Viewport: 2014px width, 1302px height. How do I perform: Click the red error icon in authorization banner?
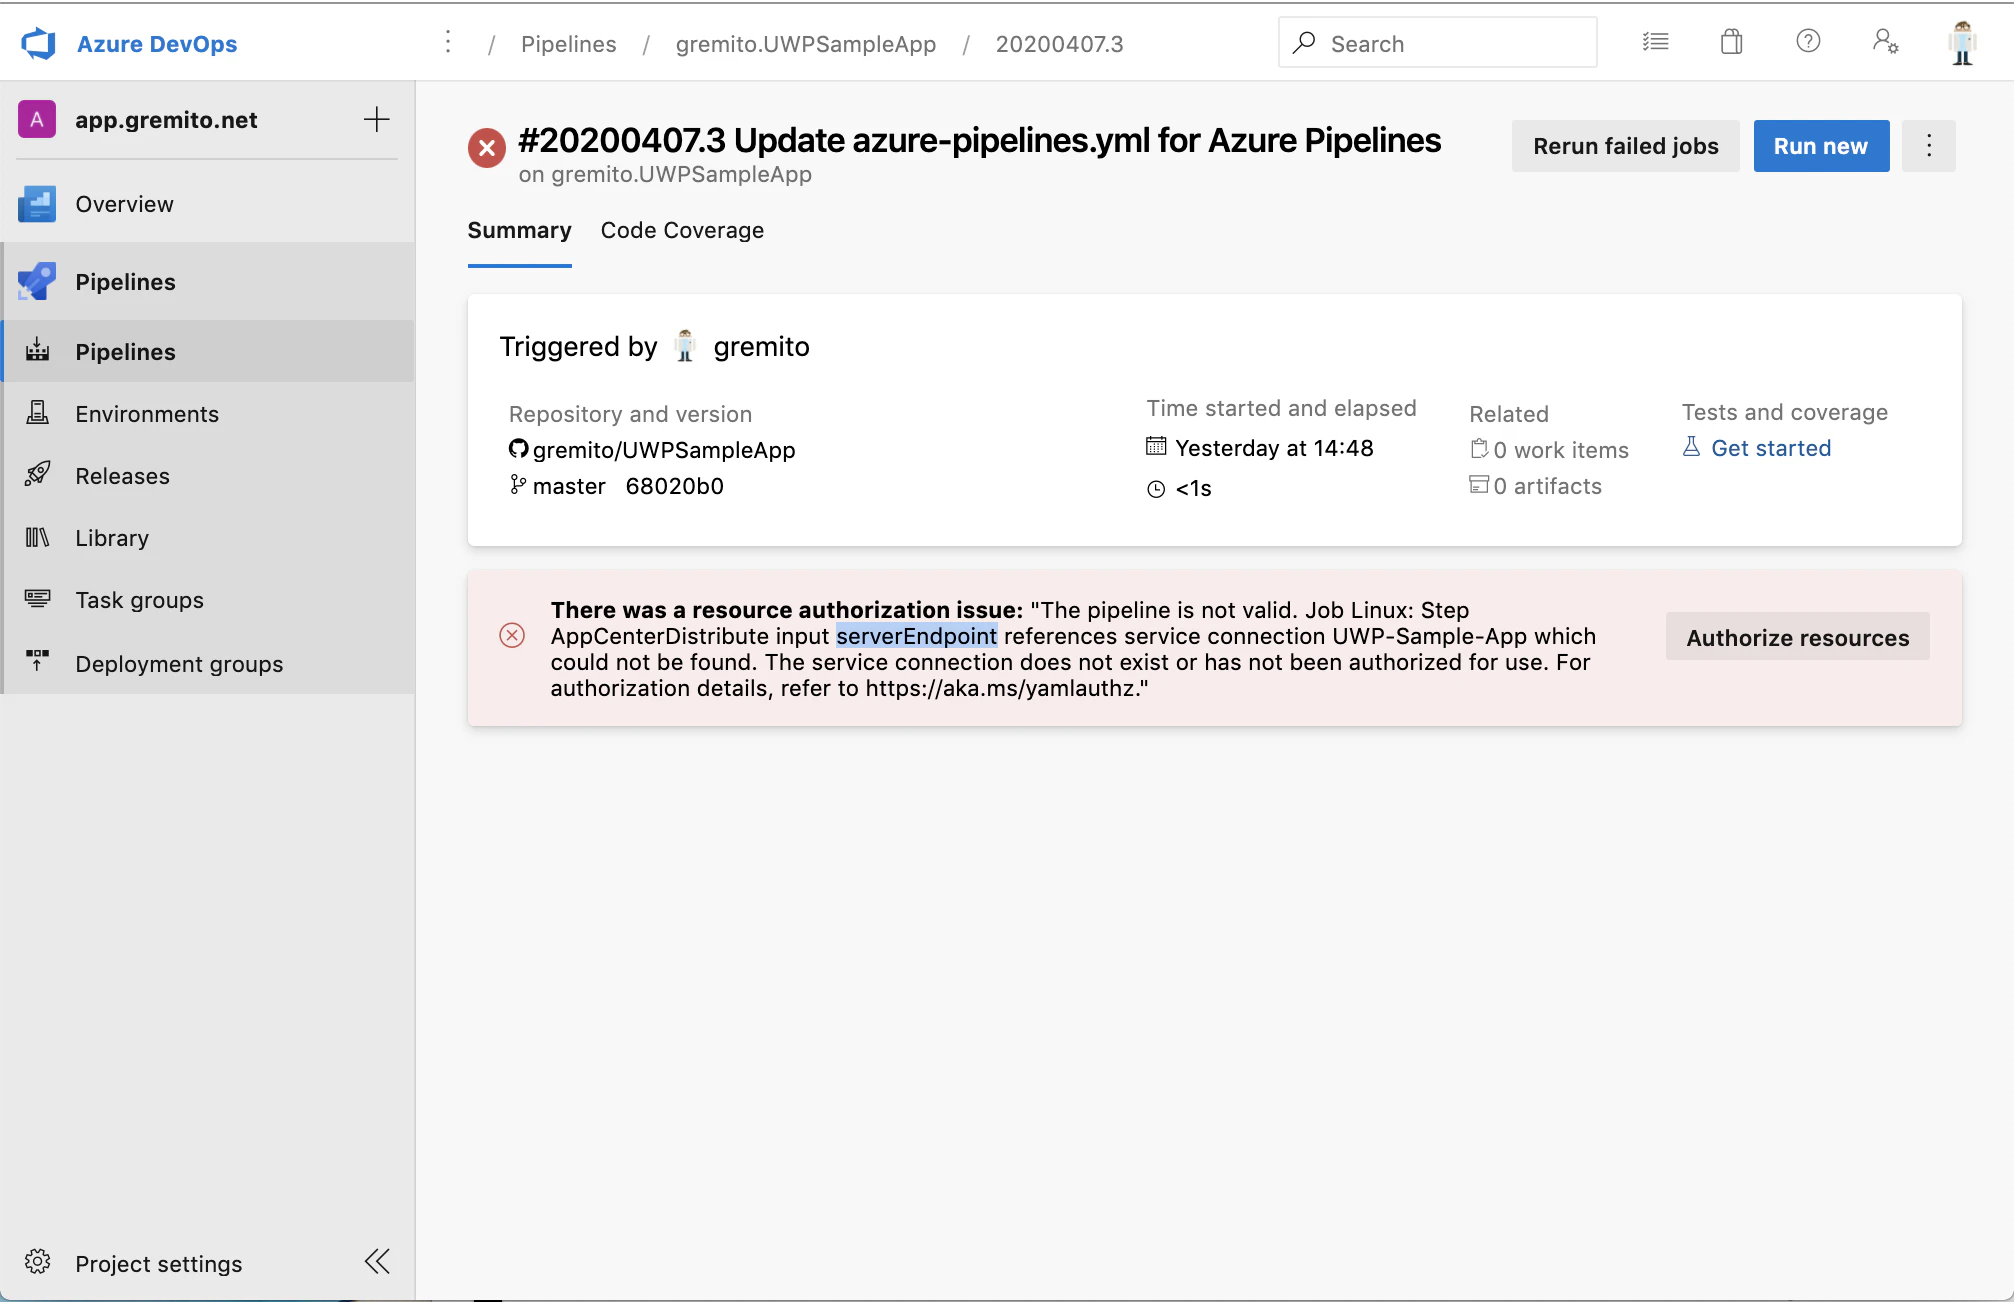512,636
